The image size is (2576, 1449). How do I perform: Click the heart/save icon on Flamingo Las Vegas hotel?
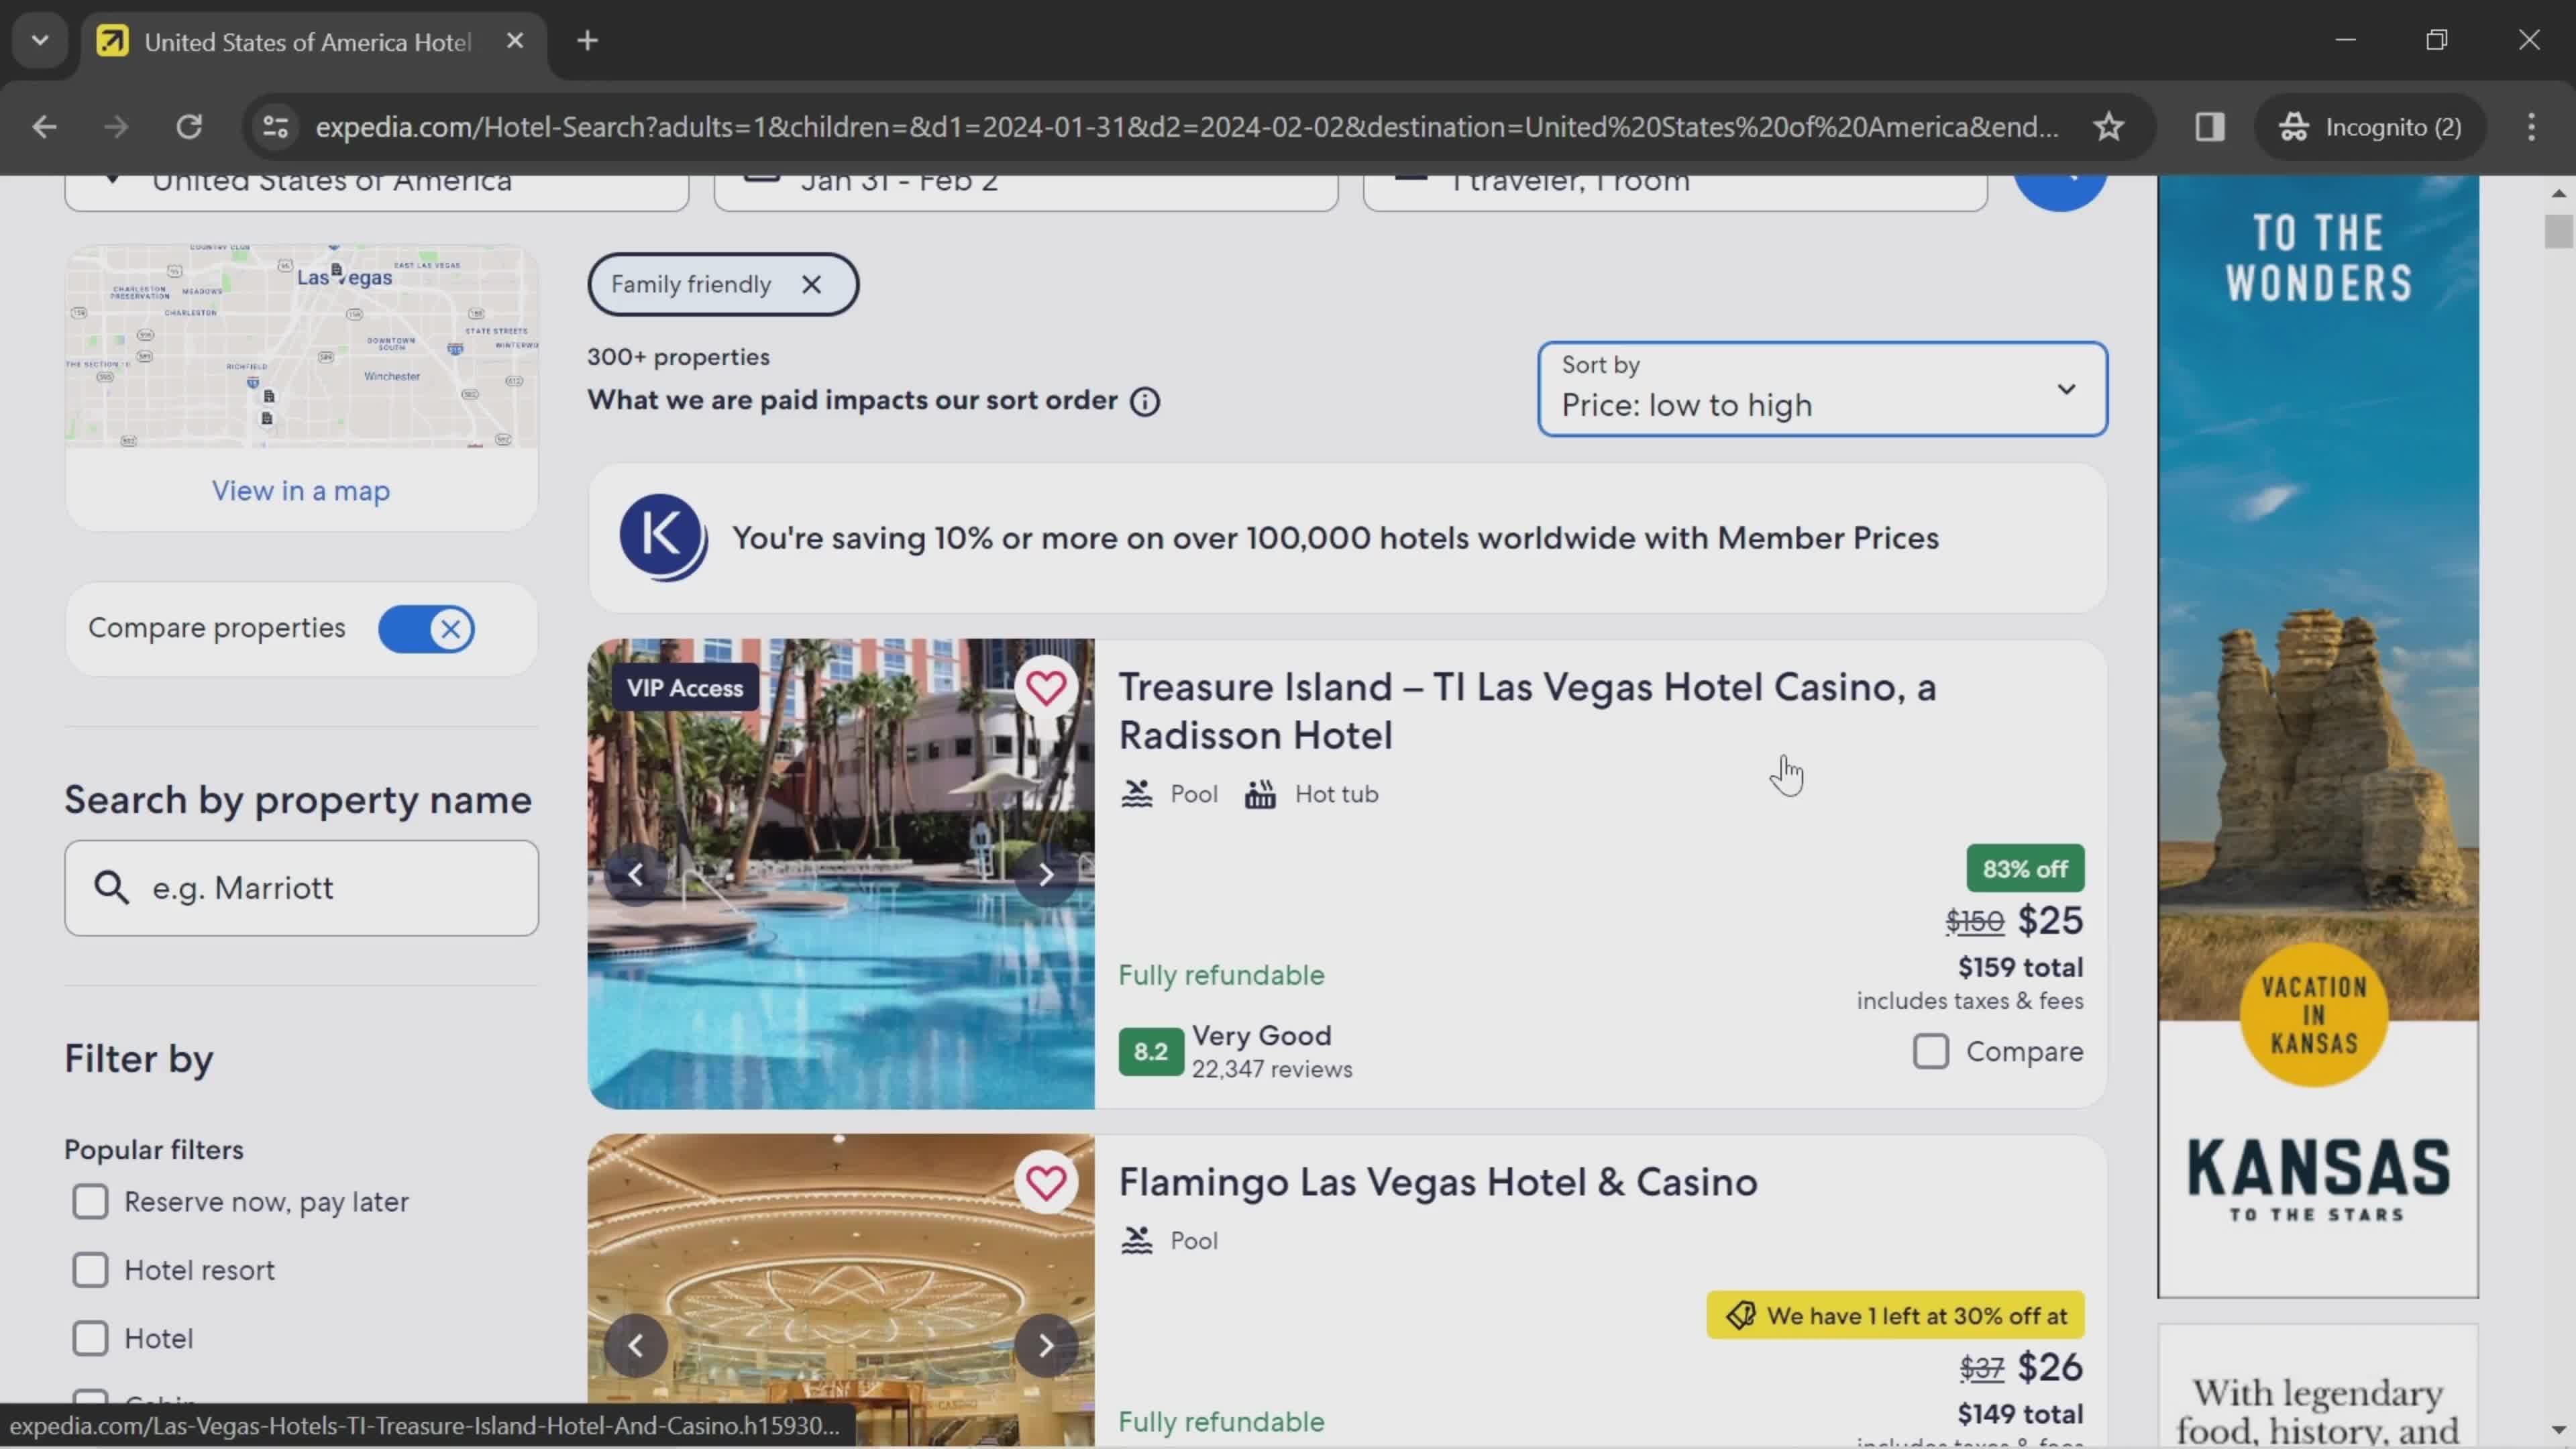click(1047, 1182)
